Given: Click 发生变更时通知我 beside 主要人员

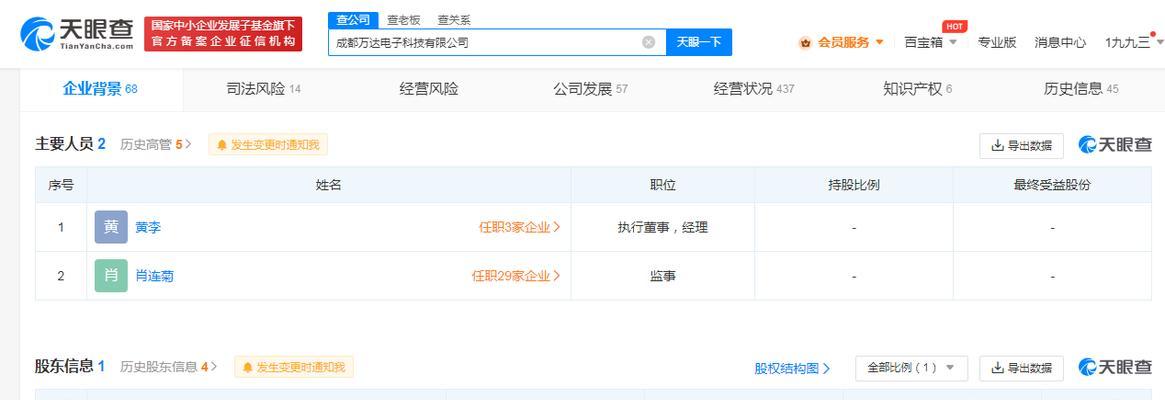Looking at the screenshot, I should [268, 145].
